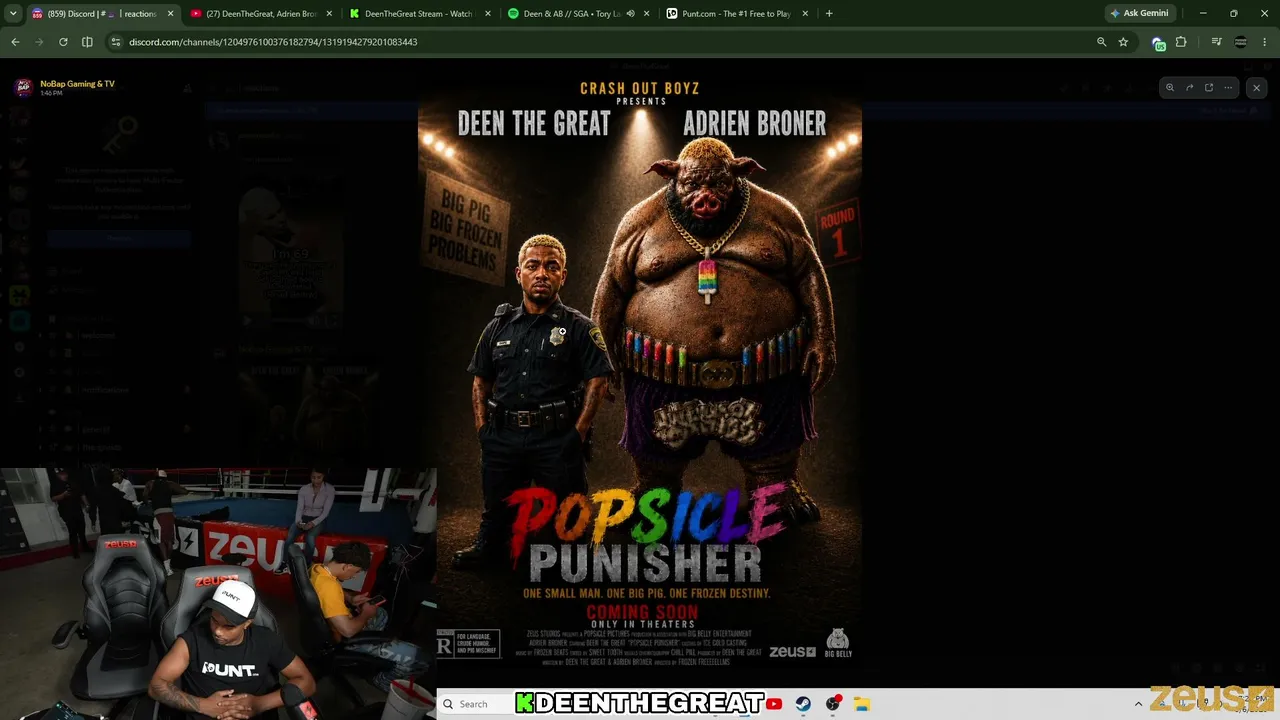
Task: Open the media controls in the toolbar
Action: [x=1216, y=42]
